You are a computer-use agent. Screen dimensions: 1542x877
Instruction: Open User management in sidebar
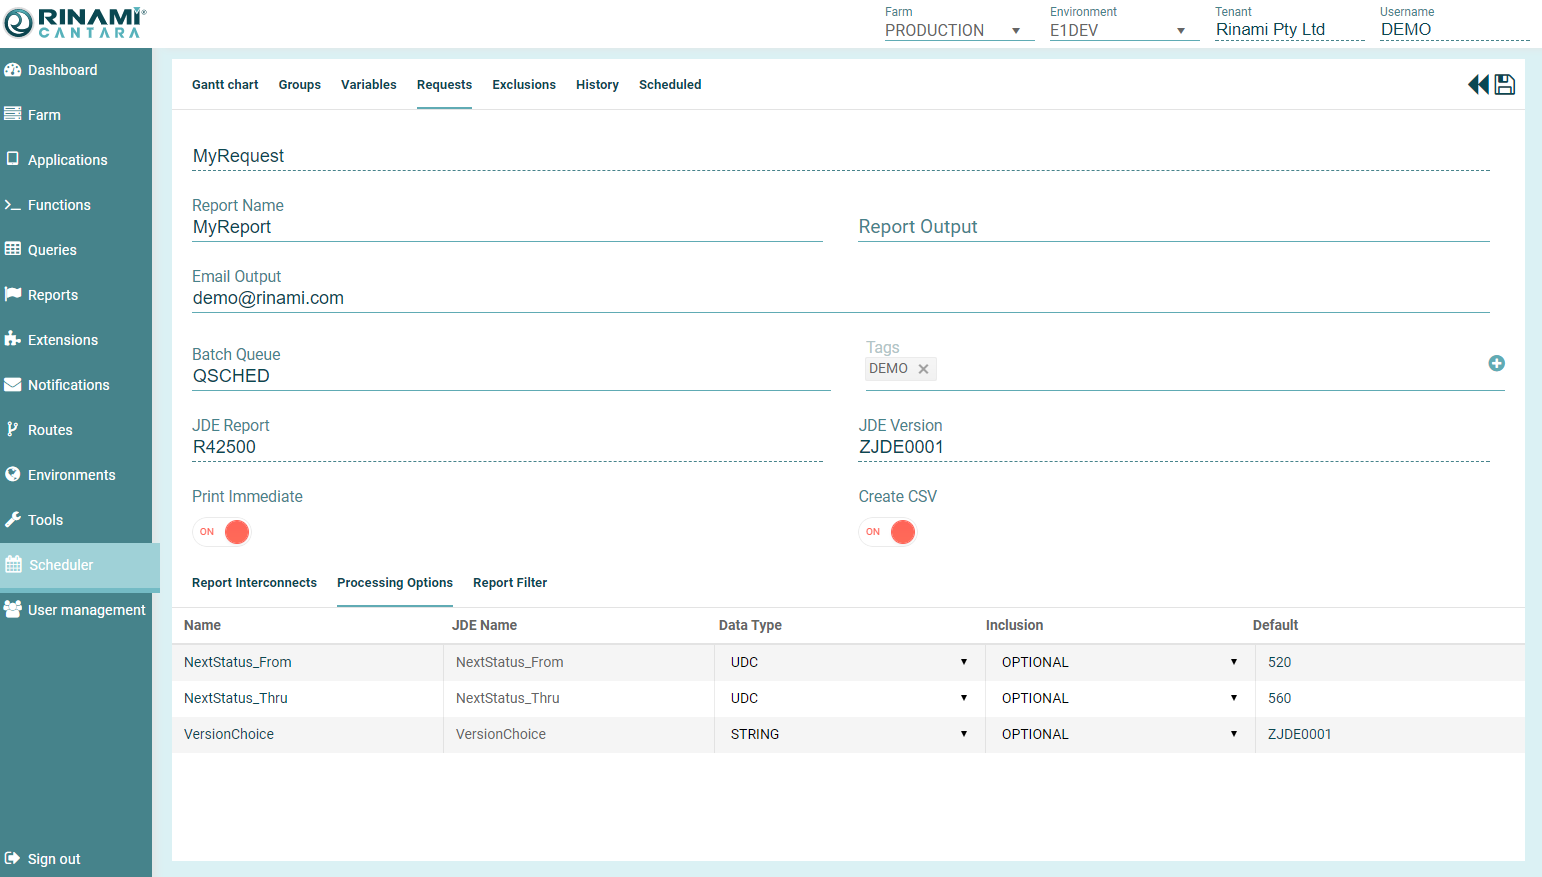click(x=86, y=610)
